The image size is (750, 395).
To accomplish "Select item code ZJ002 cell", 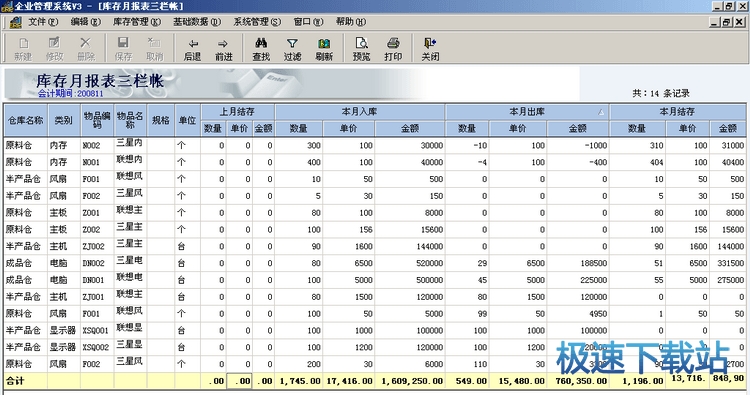I will click(x=97, y=246).
